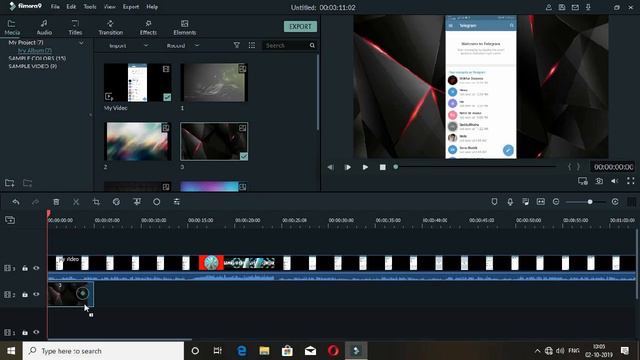
Task: Click the delete folder icon
Action: pos(27,183)
